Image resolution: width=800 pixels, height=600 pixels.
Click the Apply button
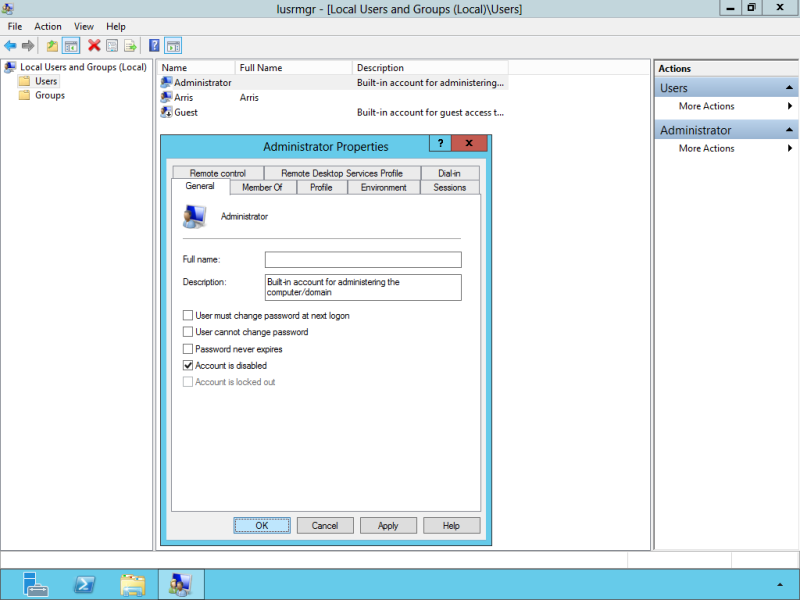pyautogui.click(x=388, y=526)
